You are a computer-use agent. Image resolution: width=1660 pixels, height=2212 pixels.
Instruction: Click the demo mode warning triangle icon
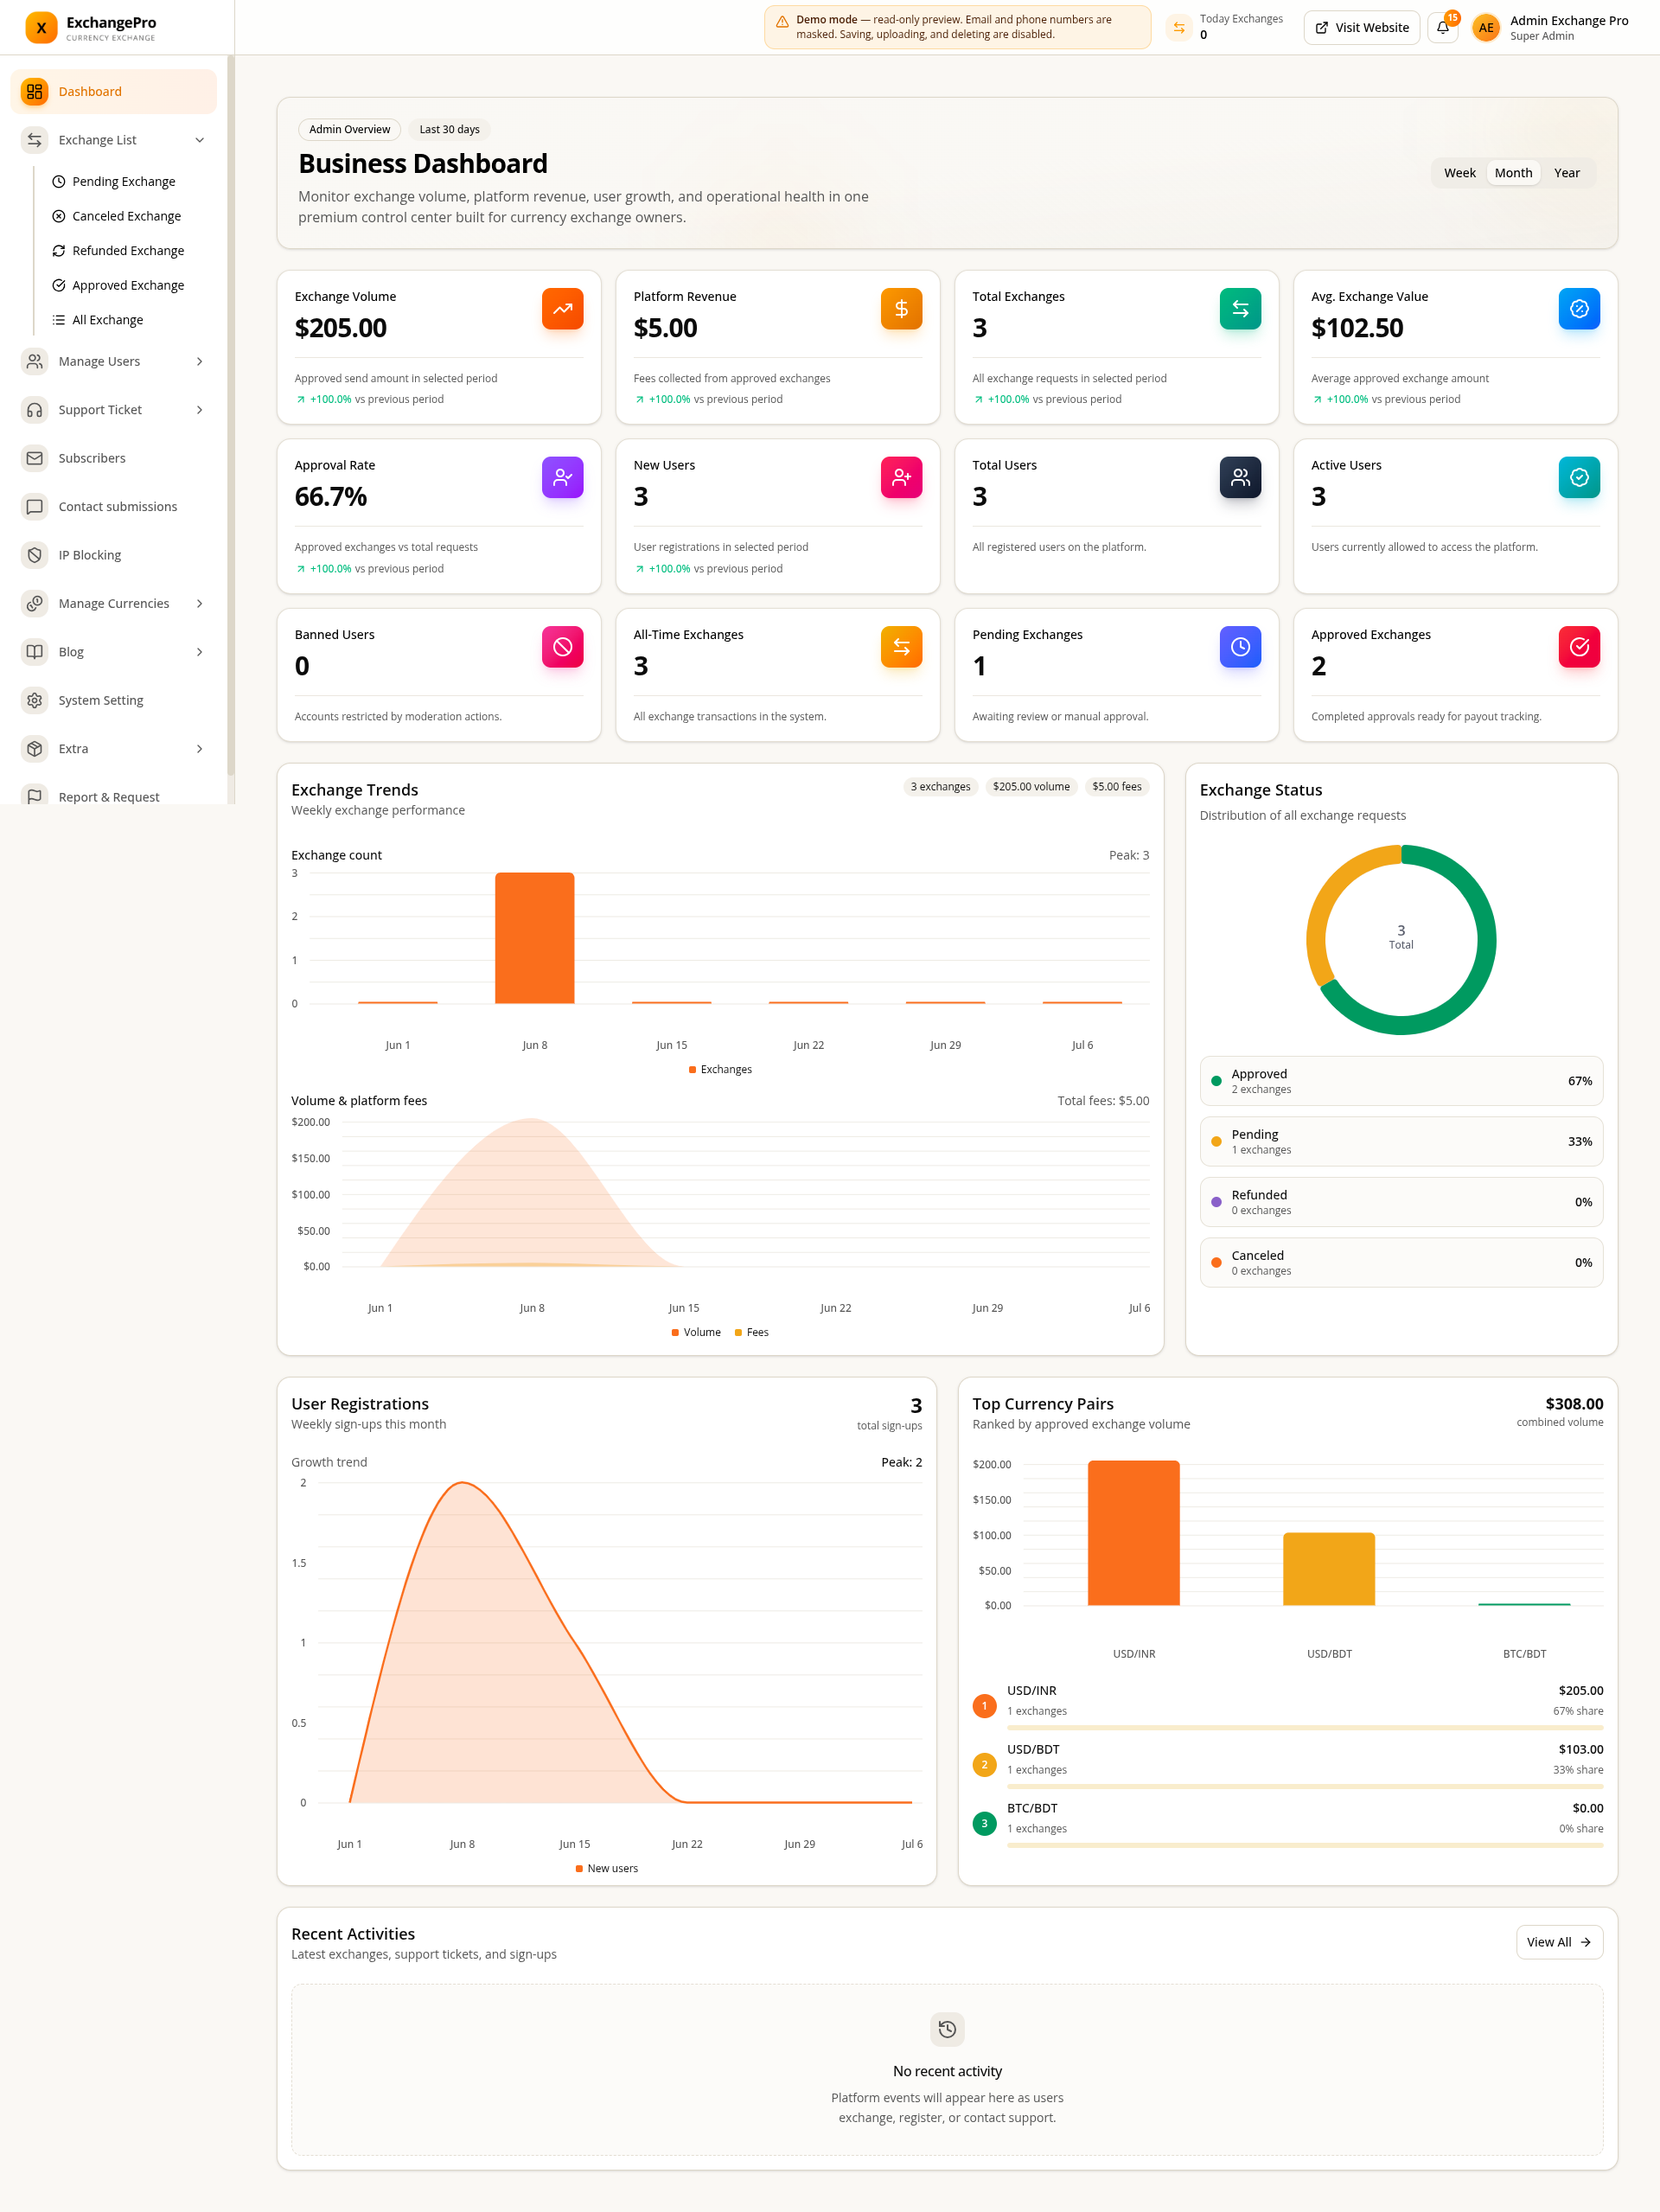[x=782, y=21]
